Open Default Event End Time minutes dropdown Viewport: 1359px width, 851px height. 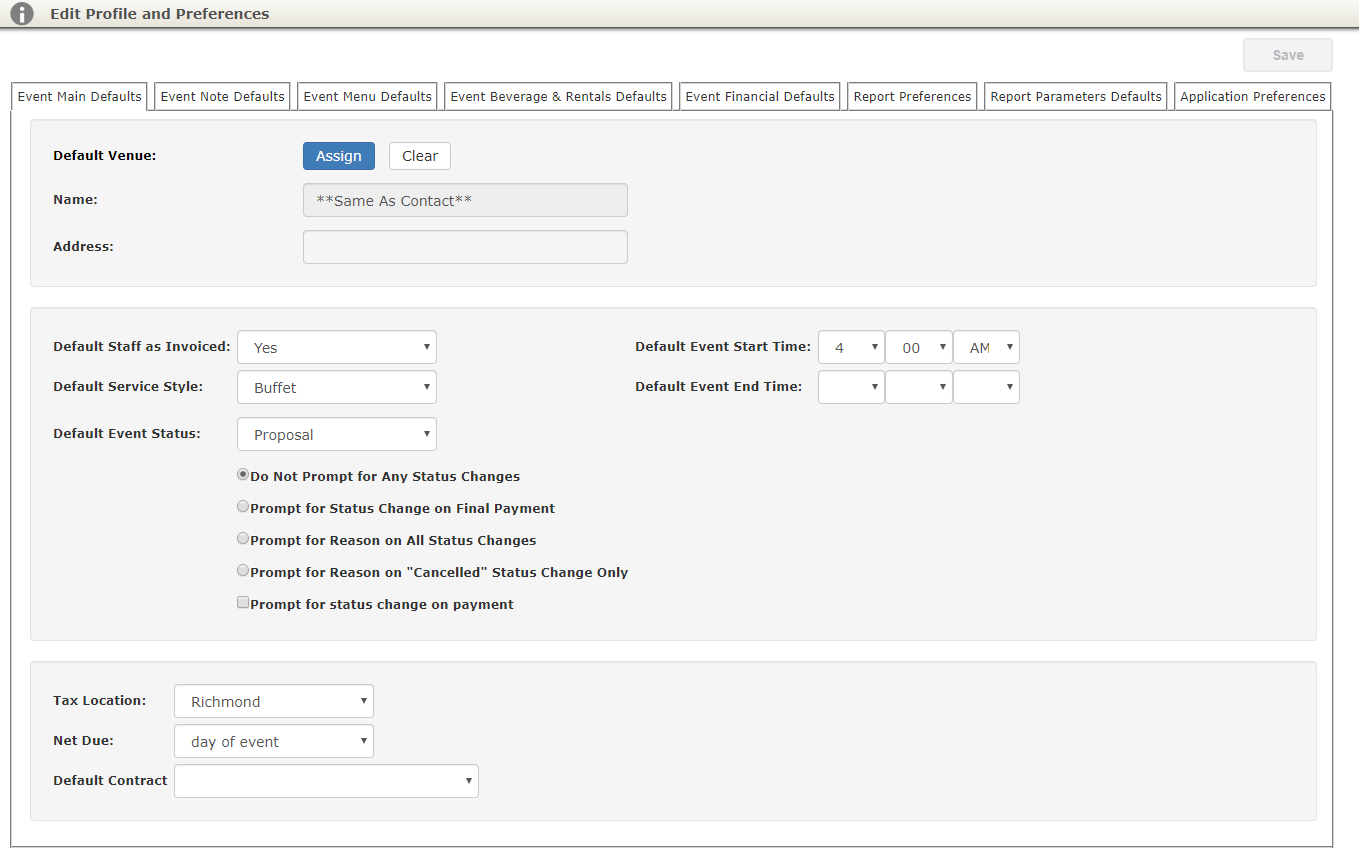pyautogui.click(x=919, y=387)
